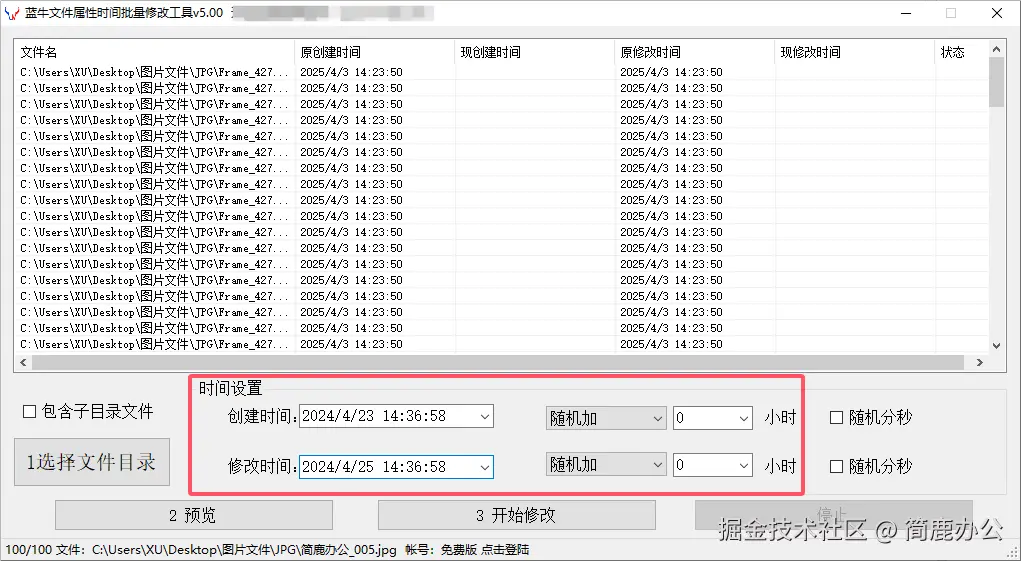
Task: Click the vertical scrollbar thumb of file list
Action: tap(996, 82)
